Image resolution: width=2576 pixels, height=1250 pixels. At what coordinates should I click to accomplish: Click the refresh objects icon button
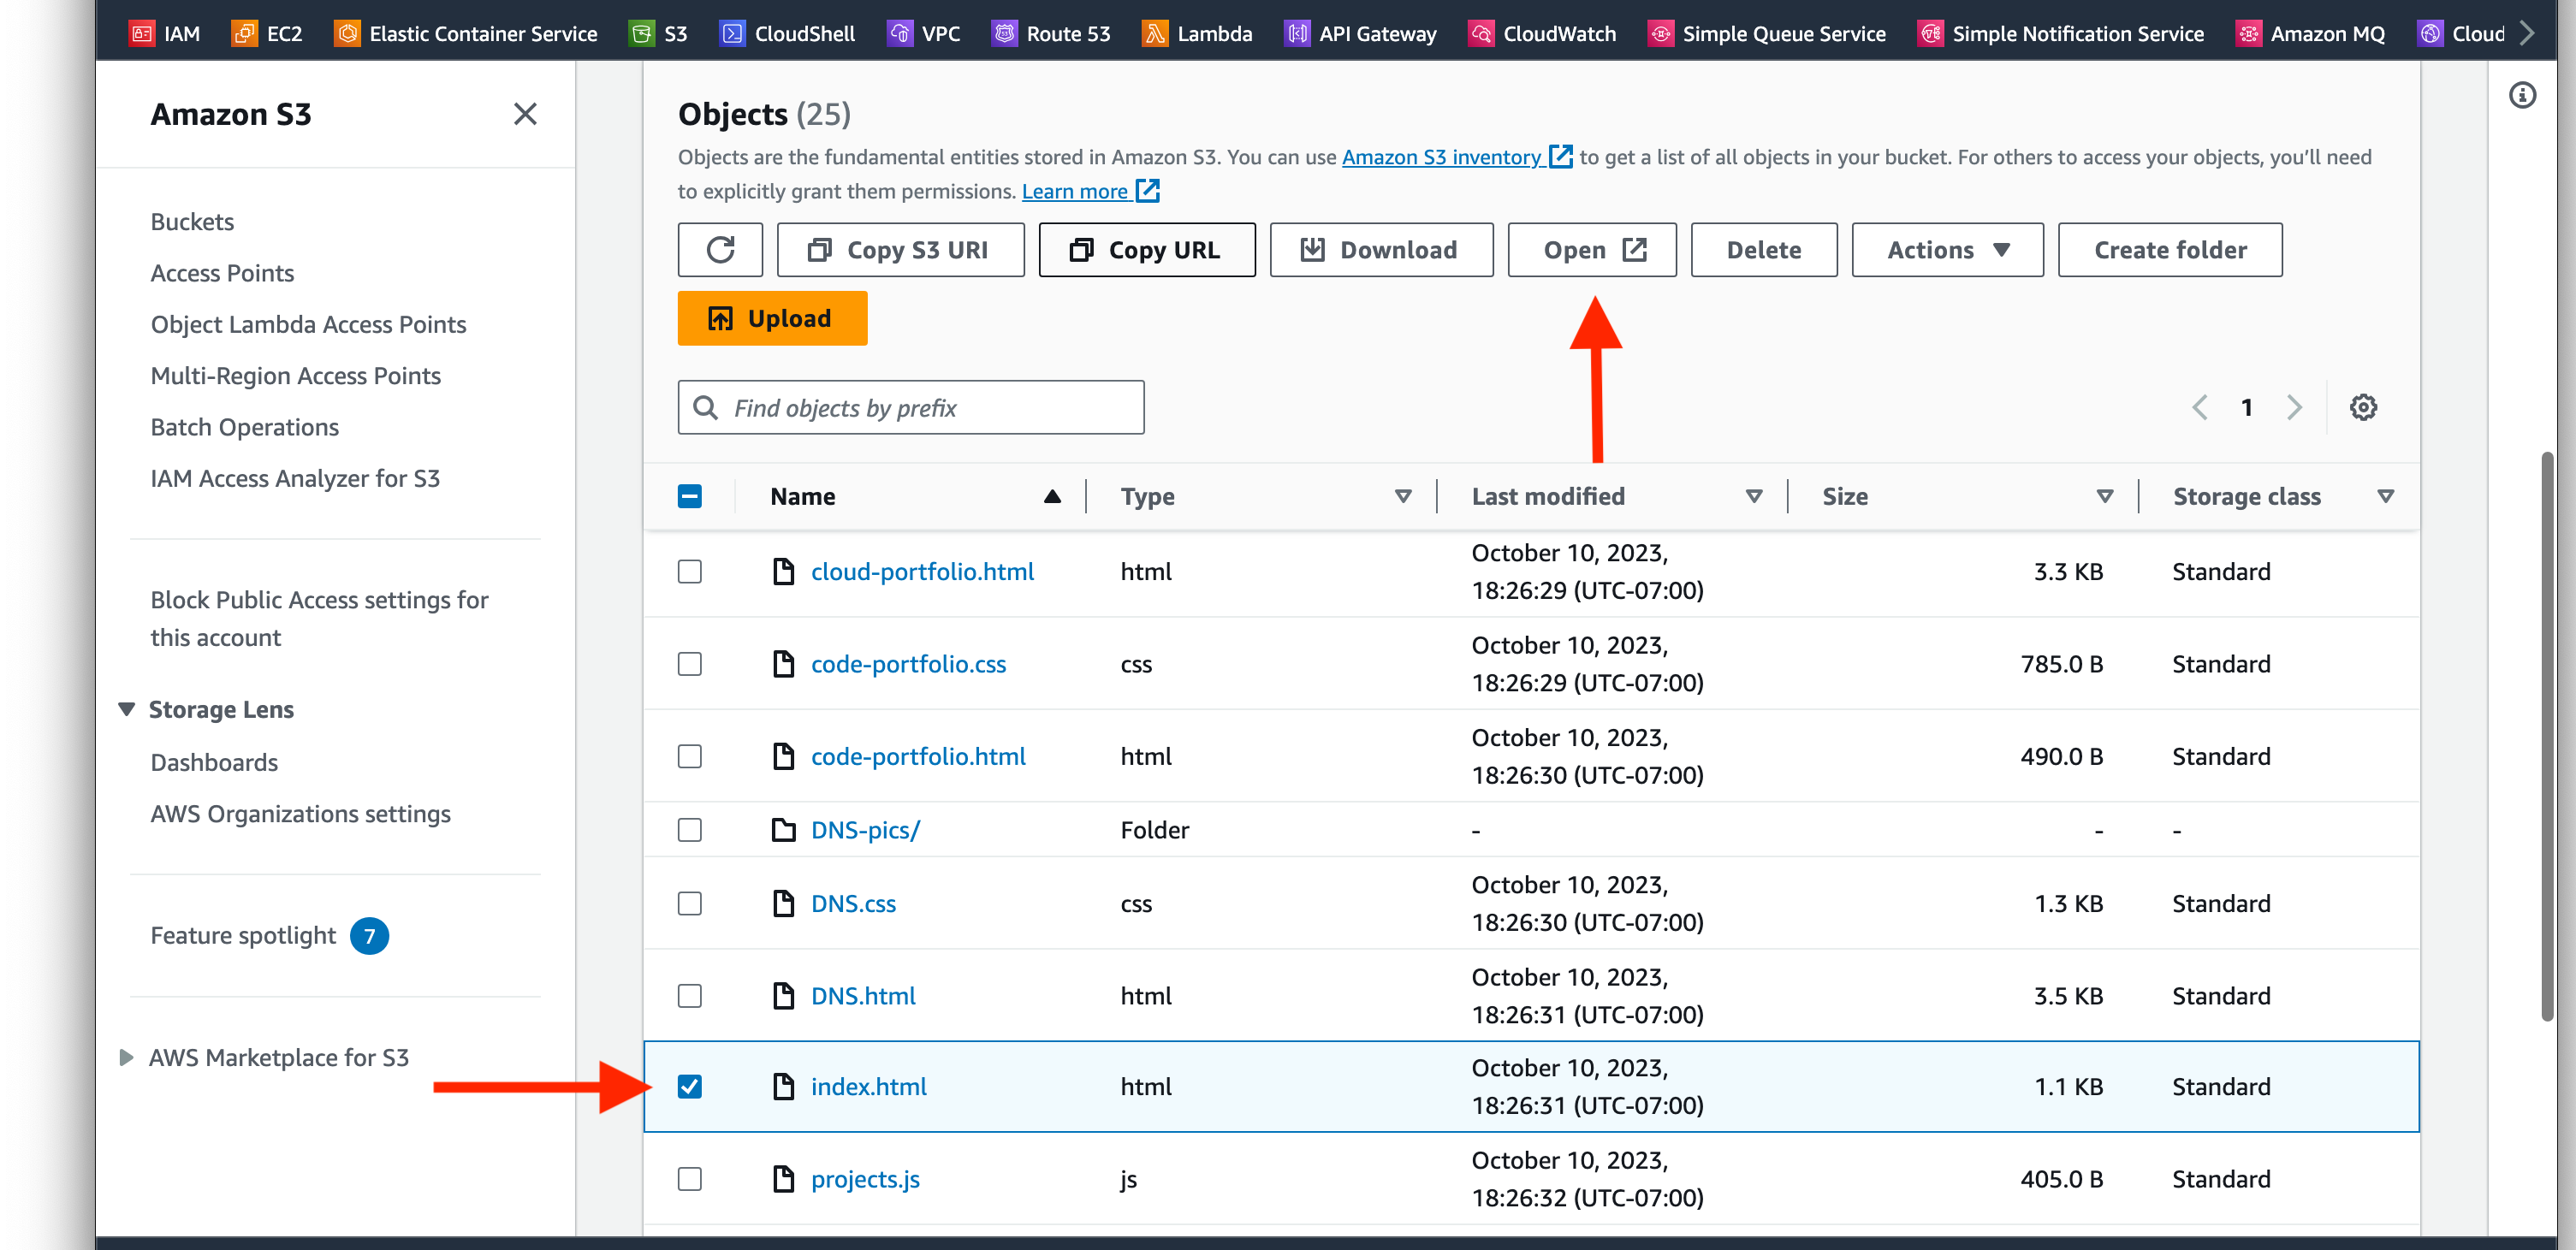click(x=720, y=249)
